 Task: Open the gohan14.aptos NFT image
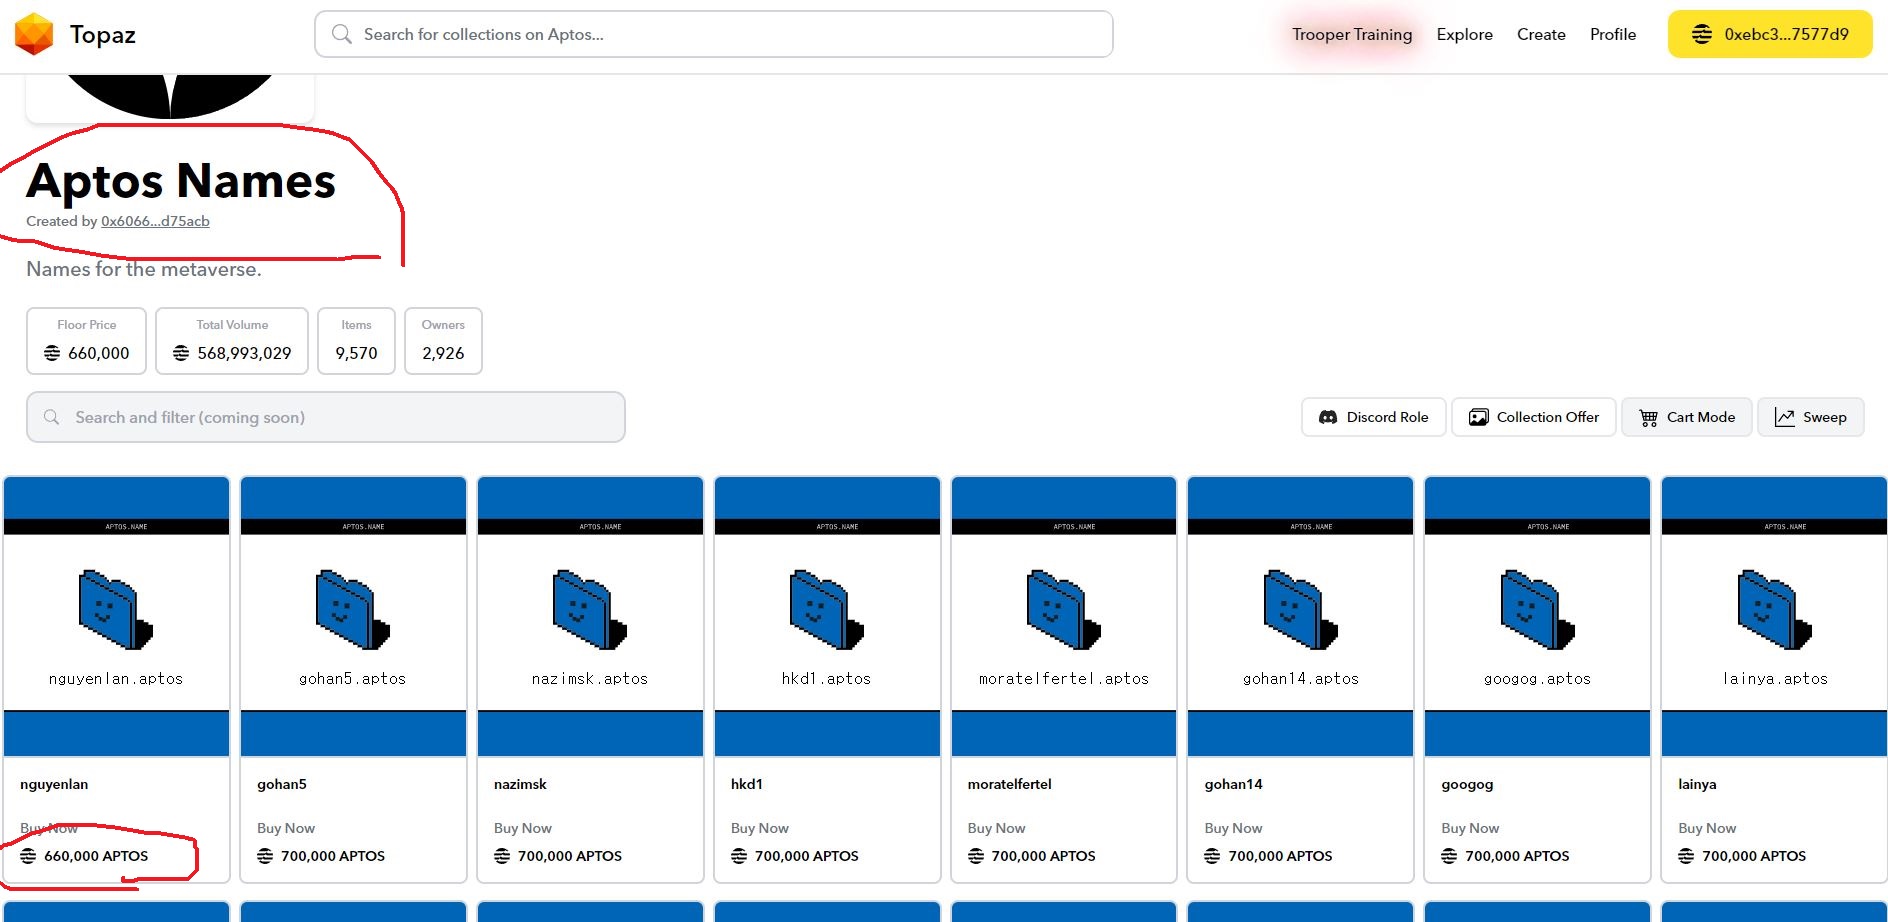[1301, 617]
